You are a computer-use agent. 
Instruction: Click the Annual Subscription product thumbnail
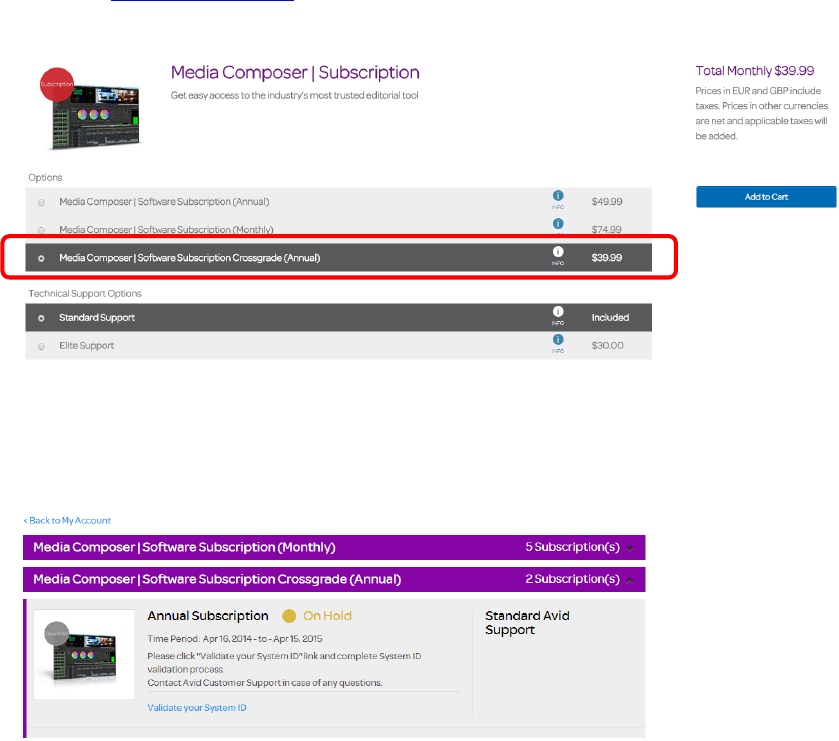point(83,654)
